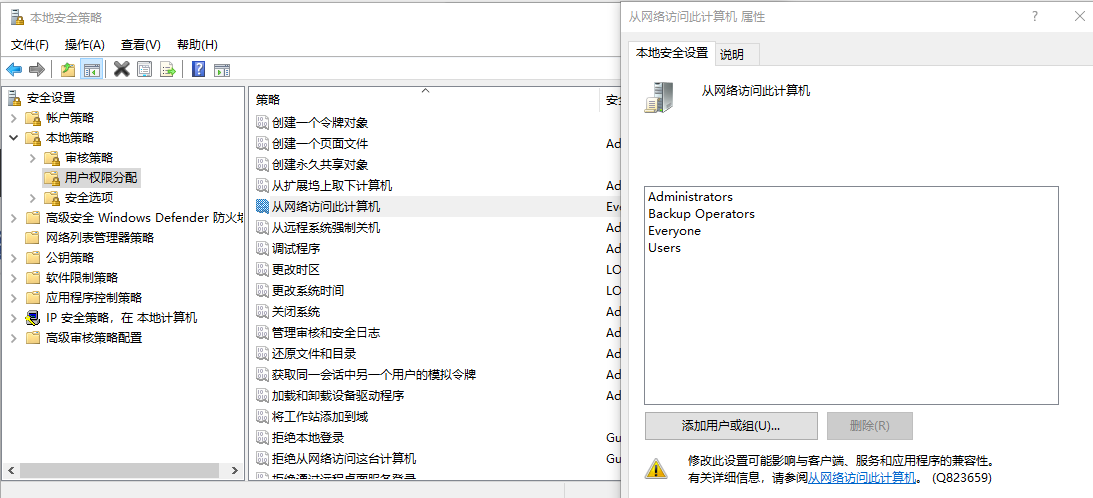Click the server icon in the properties dialog
The image size is (1093, 498).
[x=659, y=97]
